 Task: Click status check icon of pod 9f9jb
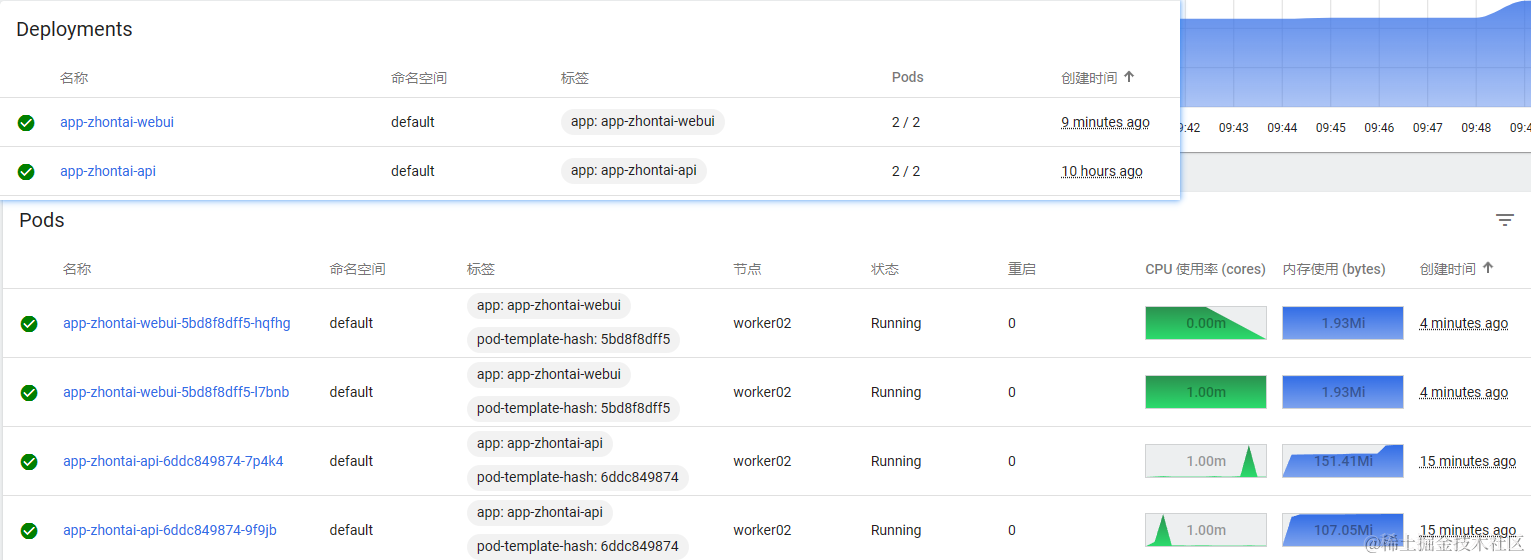pos(29,531)
